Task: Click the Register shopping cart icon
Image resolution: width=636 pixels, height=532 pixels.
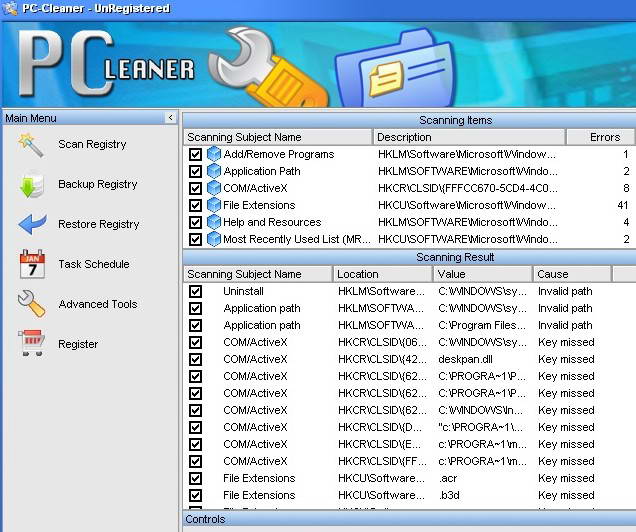Action: pos(31,343)
